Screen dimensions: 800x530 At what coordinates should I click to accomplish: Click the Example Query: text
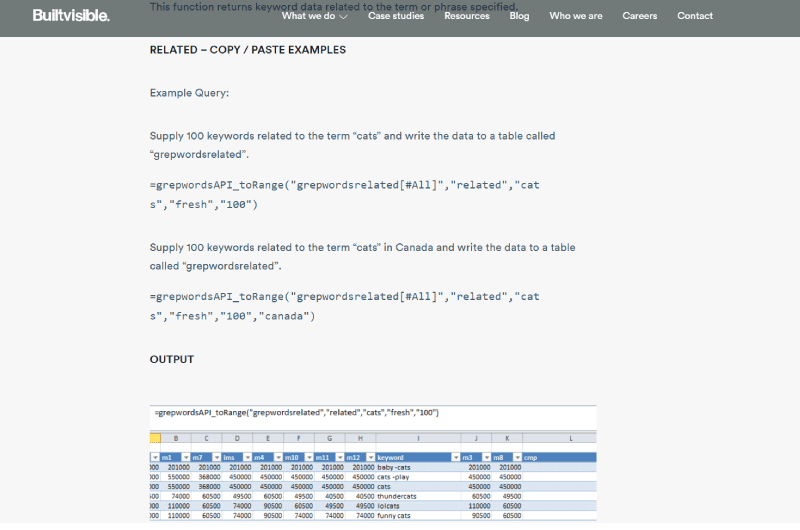click(x=189, y=93)
